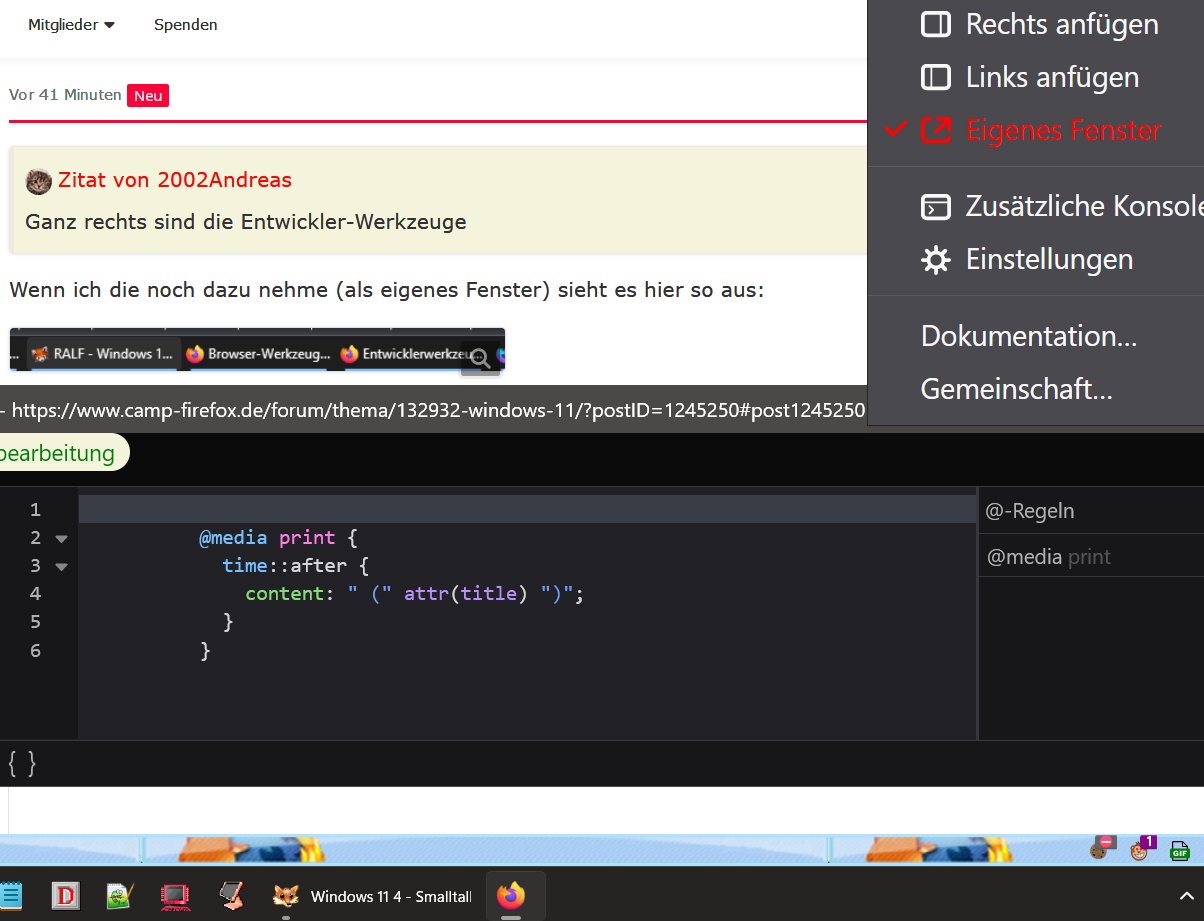Open the Mitglieder dropdown menu

[71, 25]
